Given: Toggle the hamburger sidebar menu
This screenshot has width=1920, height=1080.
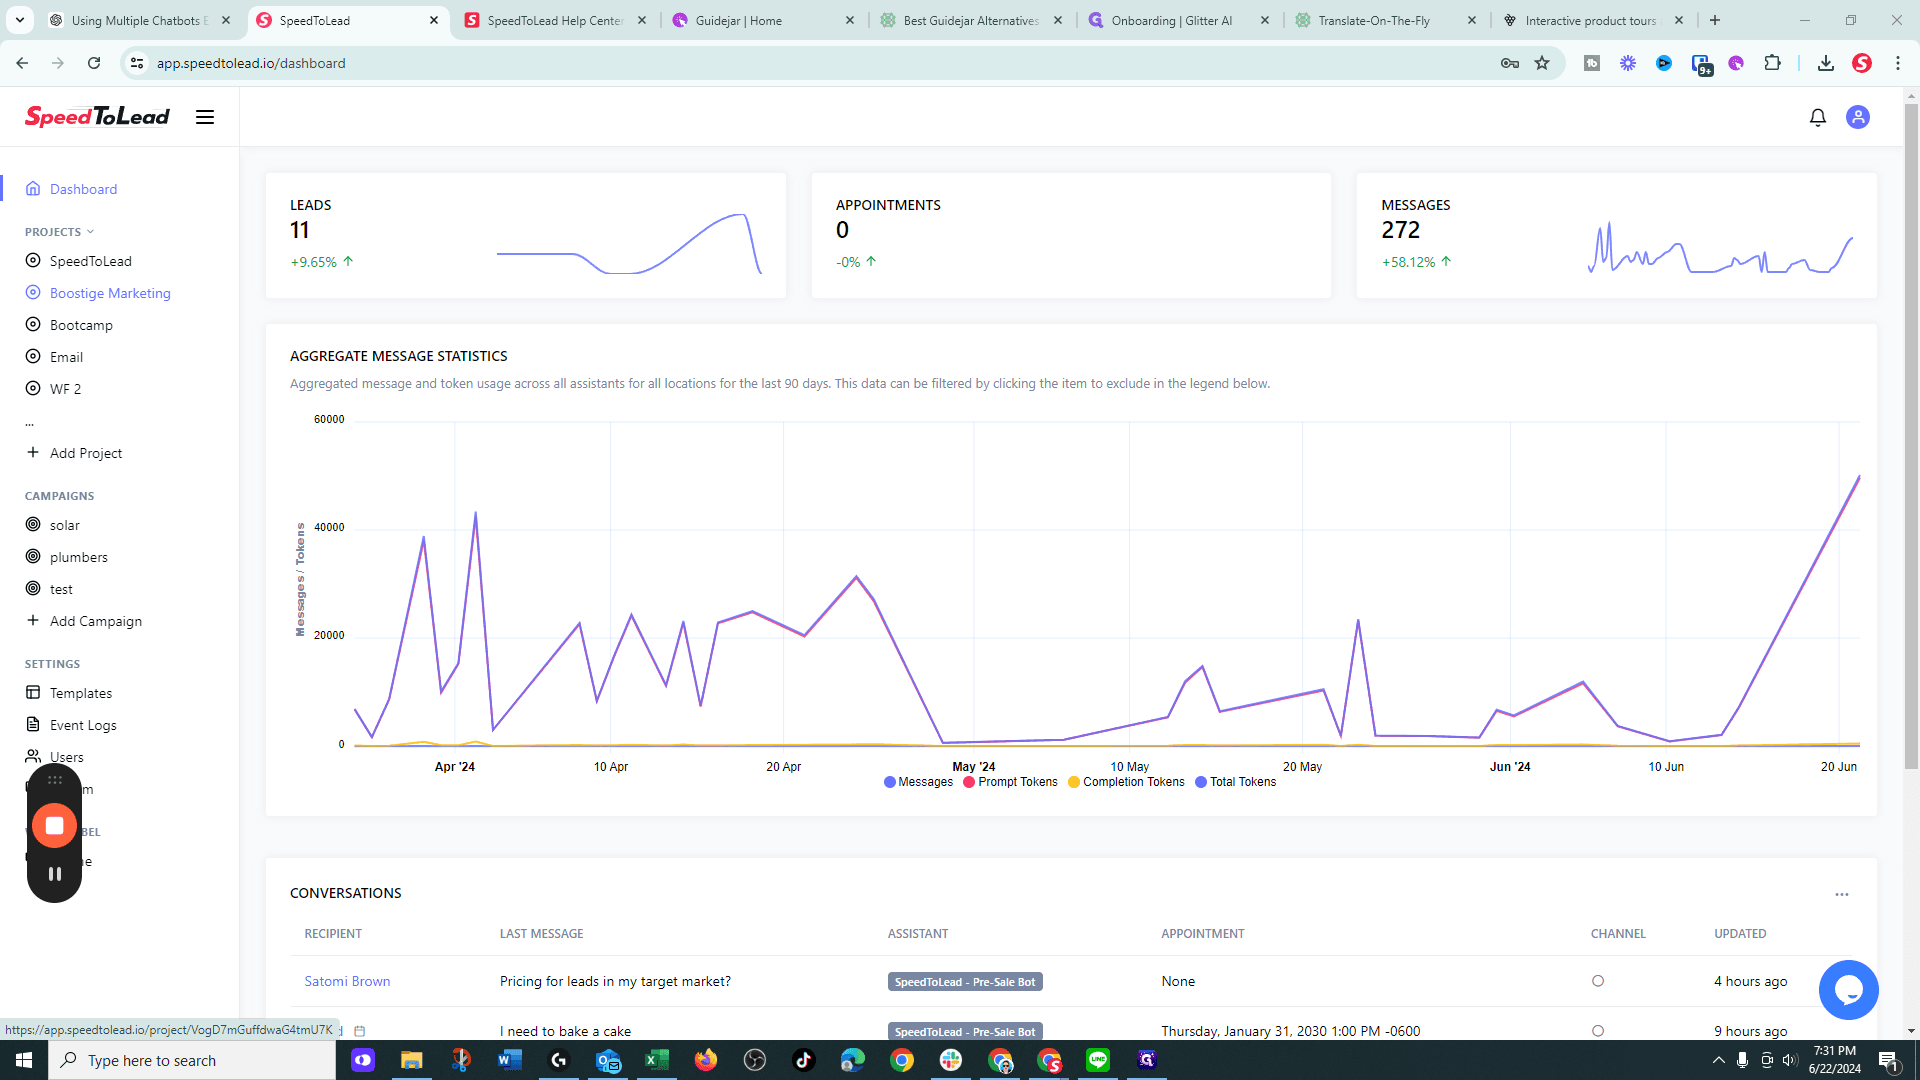Looking at the screenshot, I should (205, 117).
